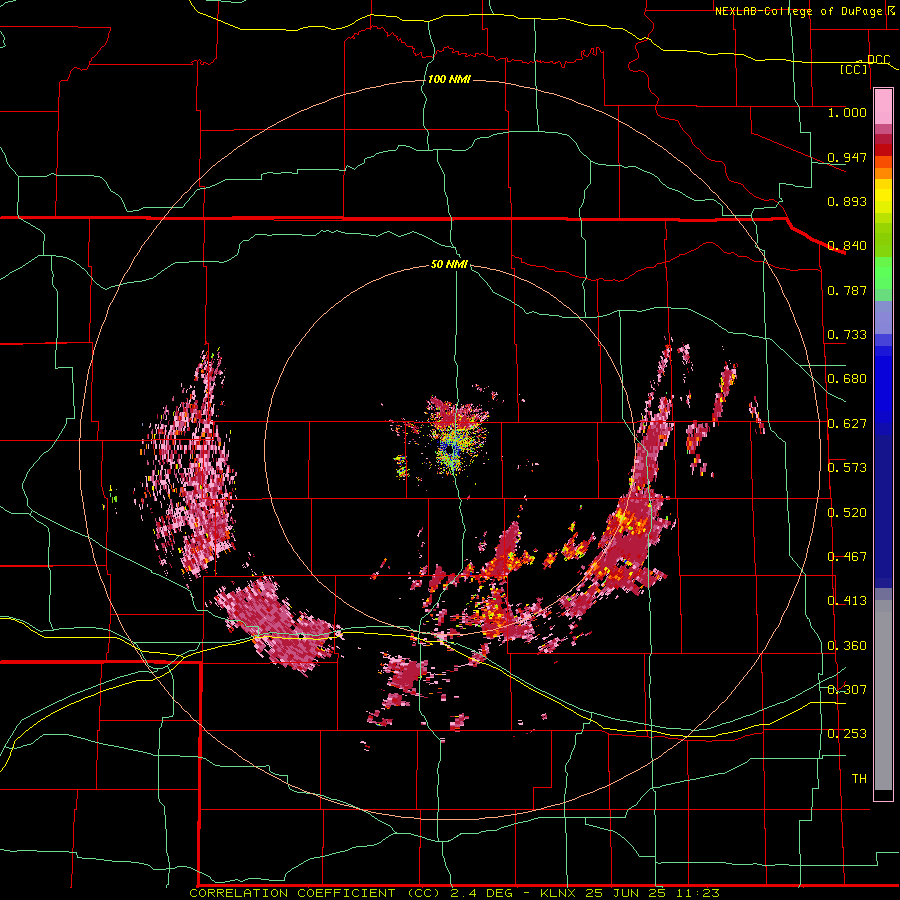Pick the light blue-purple color bar segment
The image size is (900, 900).
pos(883,317)
